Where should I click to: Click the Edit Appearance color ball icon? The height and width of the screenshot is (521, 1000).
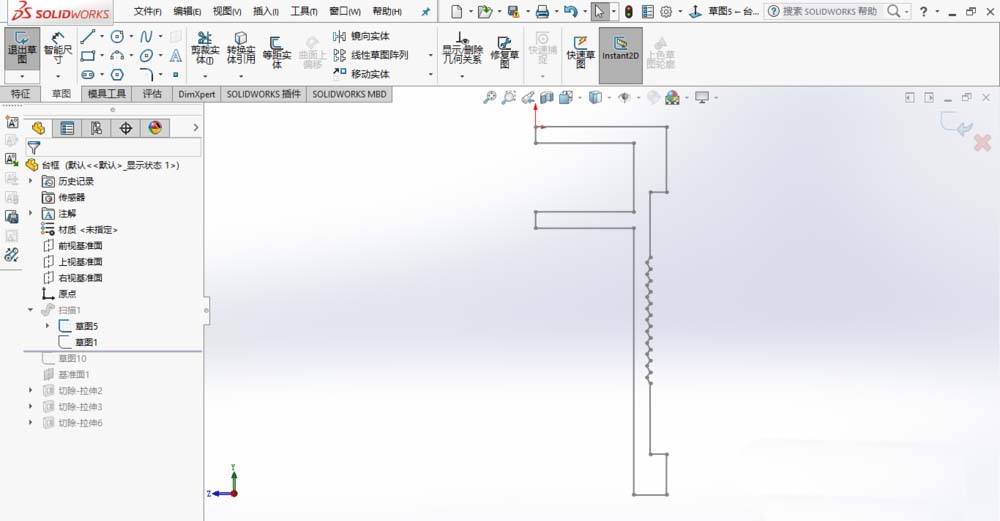click(672, 98)
